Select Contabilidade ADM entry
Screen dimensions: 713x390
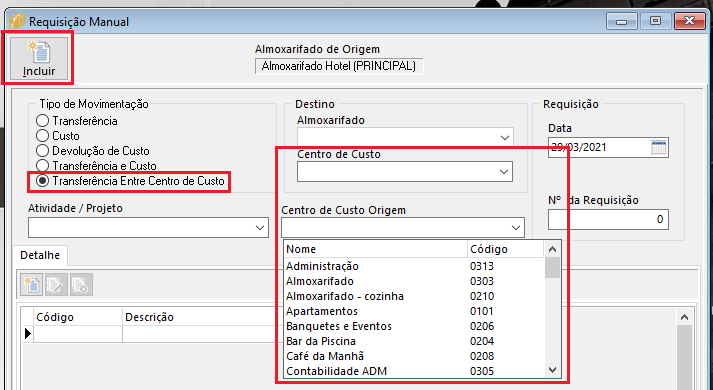point(414,371)
